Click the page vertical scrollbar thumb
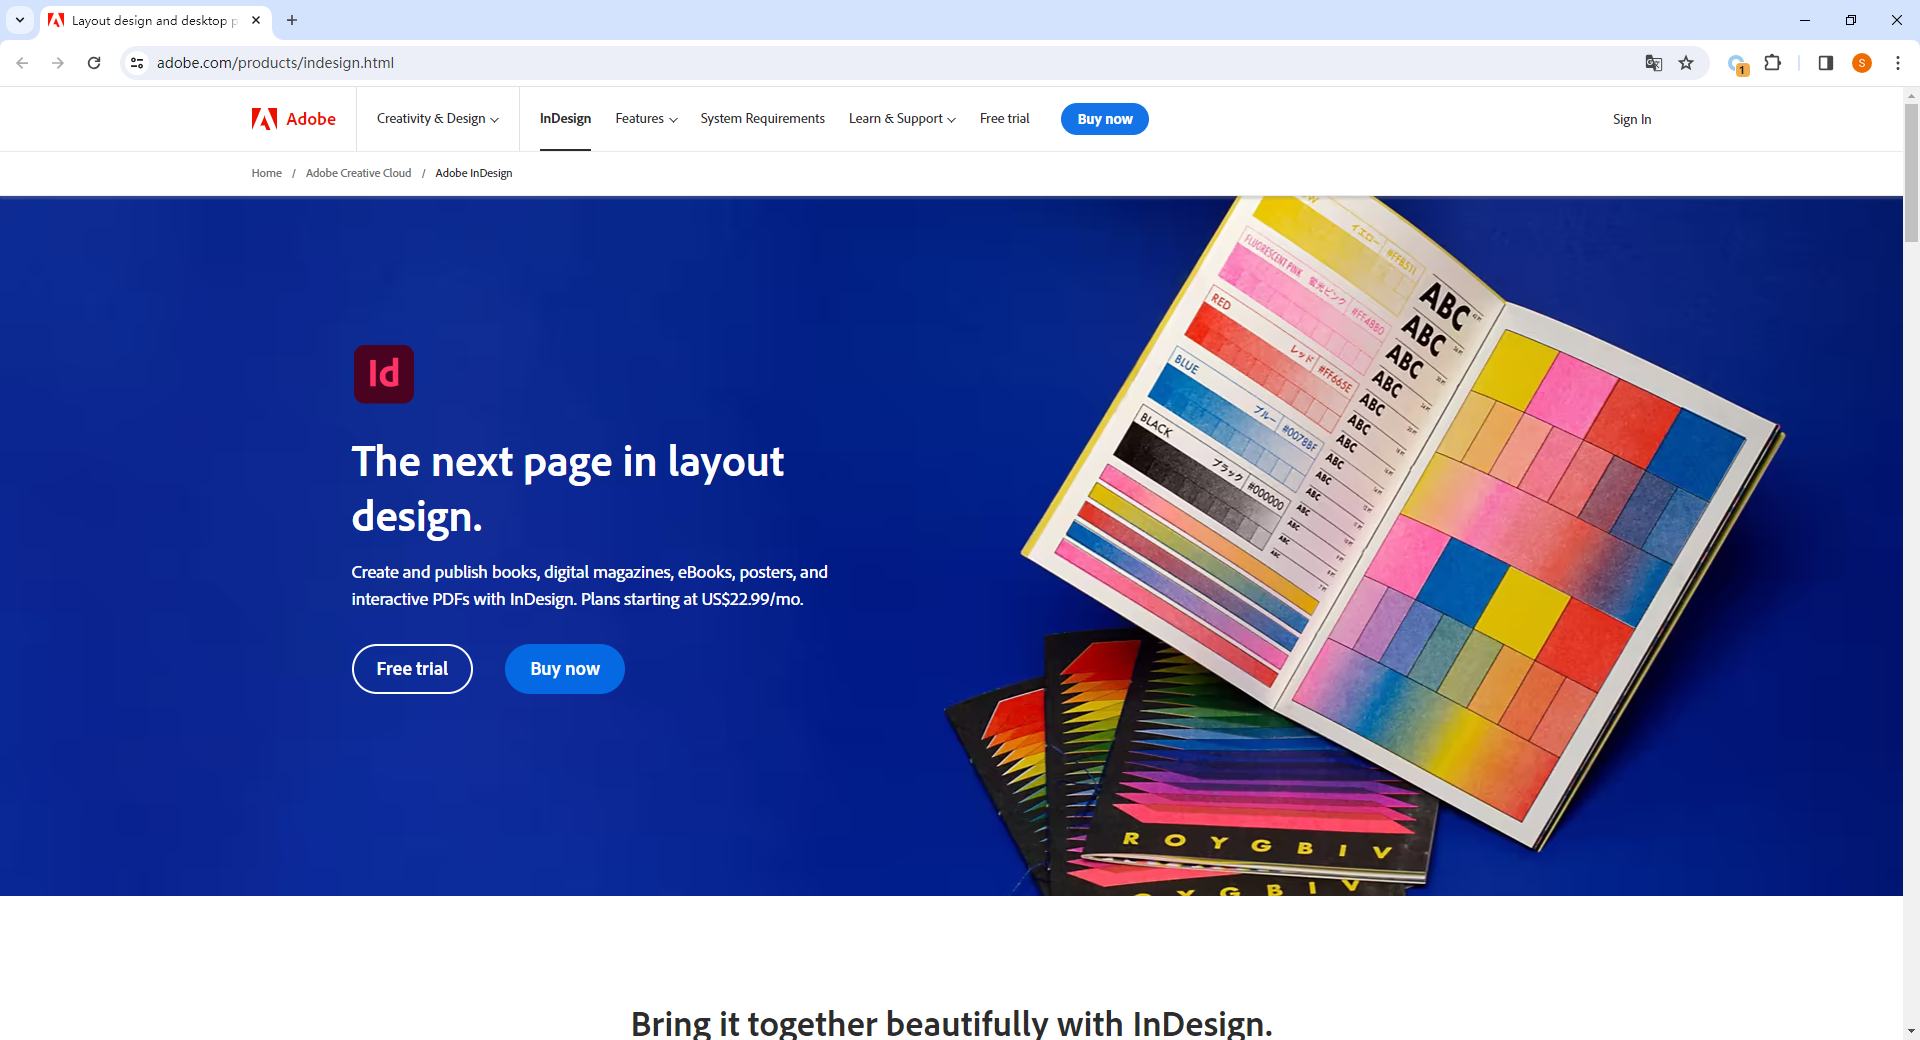Screen dimensions: 1920x1040 click(x=1911, y=172)
